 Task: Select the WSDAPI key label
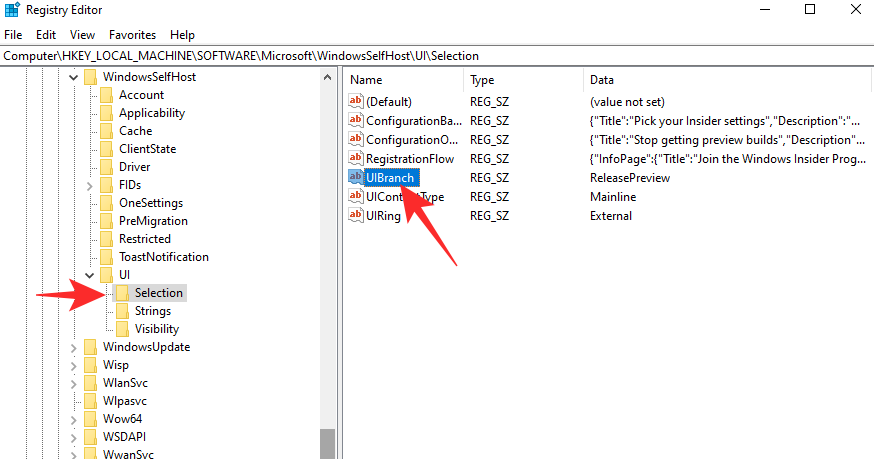click(x=124, y=437)
